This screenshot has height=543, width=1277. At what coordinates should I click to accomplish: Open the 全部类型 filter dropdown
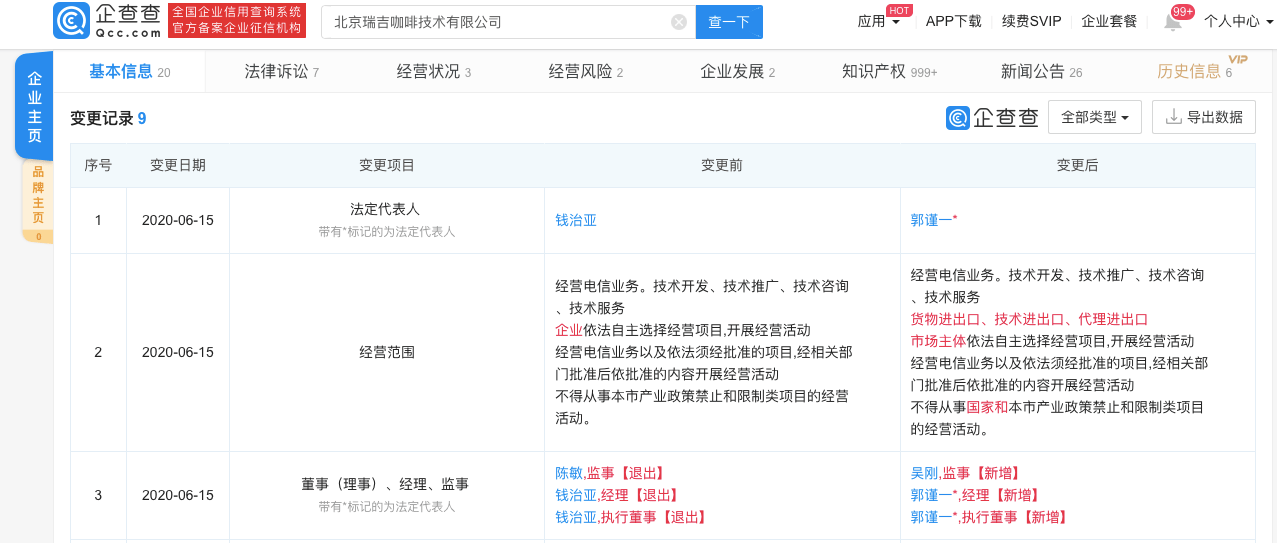coord(1094,117)
